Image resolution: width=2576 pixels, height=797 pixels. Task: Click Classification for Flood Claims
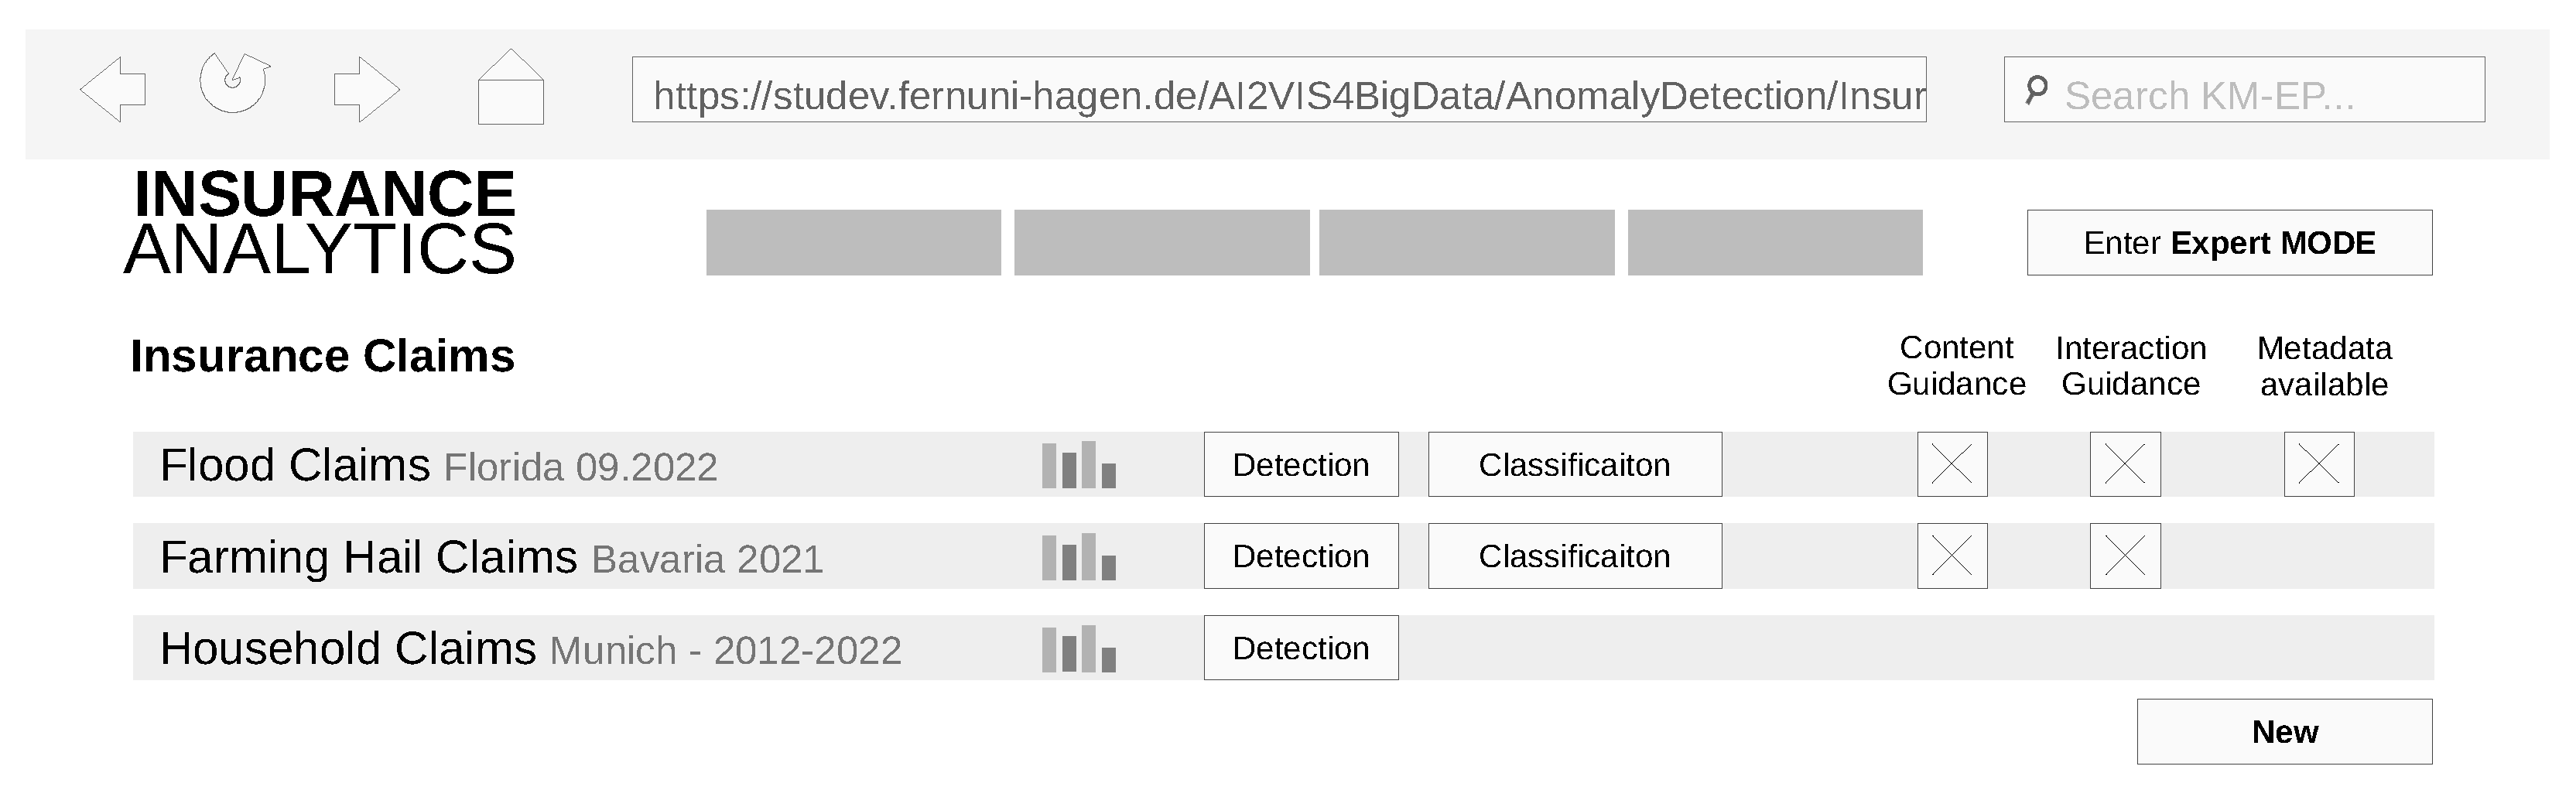[x=1574, y=465]
